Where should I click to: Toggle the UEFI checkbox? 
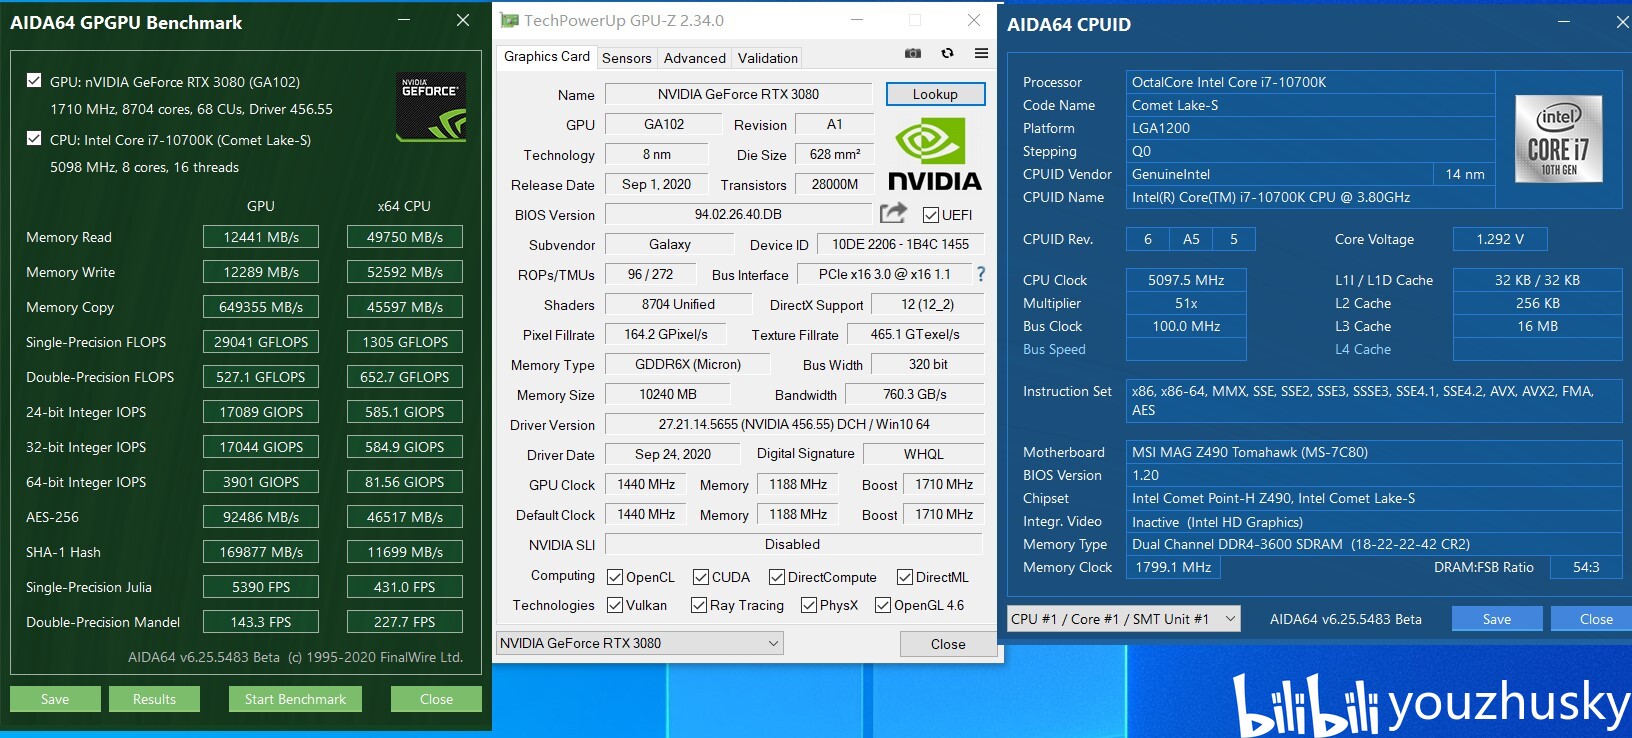point(931,215)
